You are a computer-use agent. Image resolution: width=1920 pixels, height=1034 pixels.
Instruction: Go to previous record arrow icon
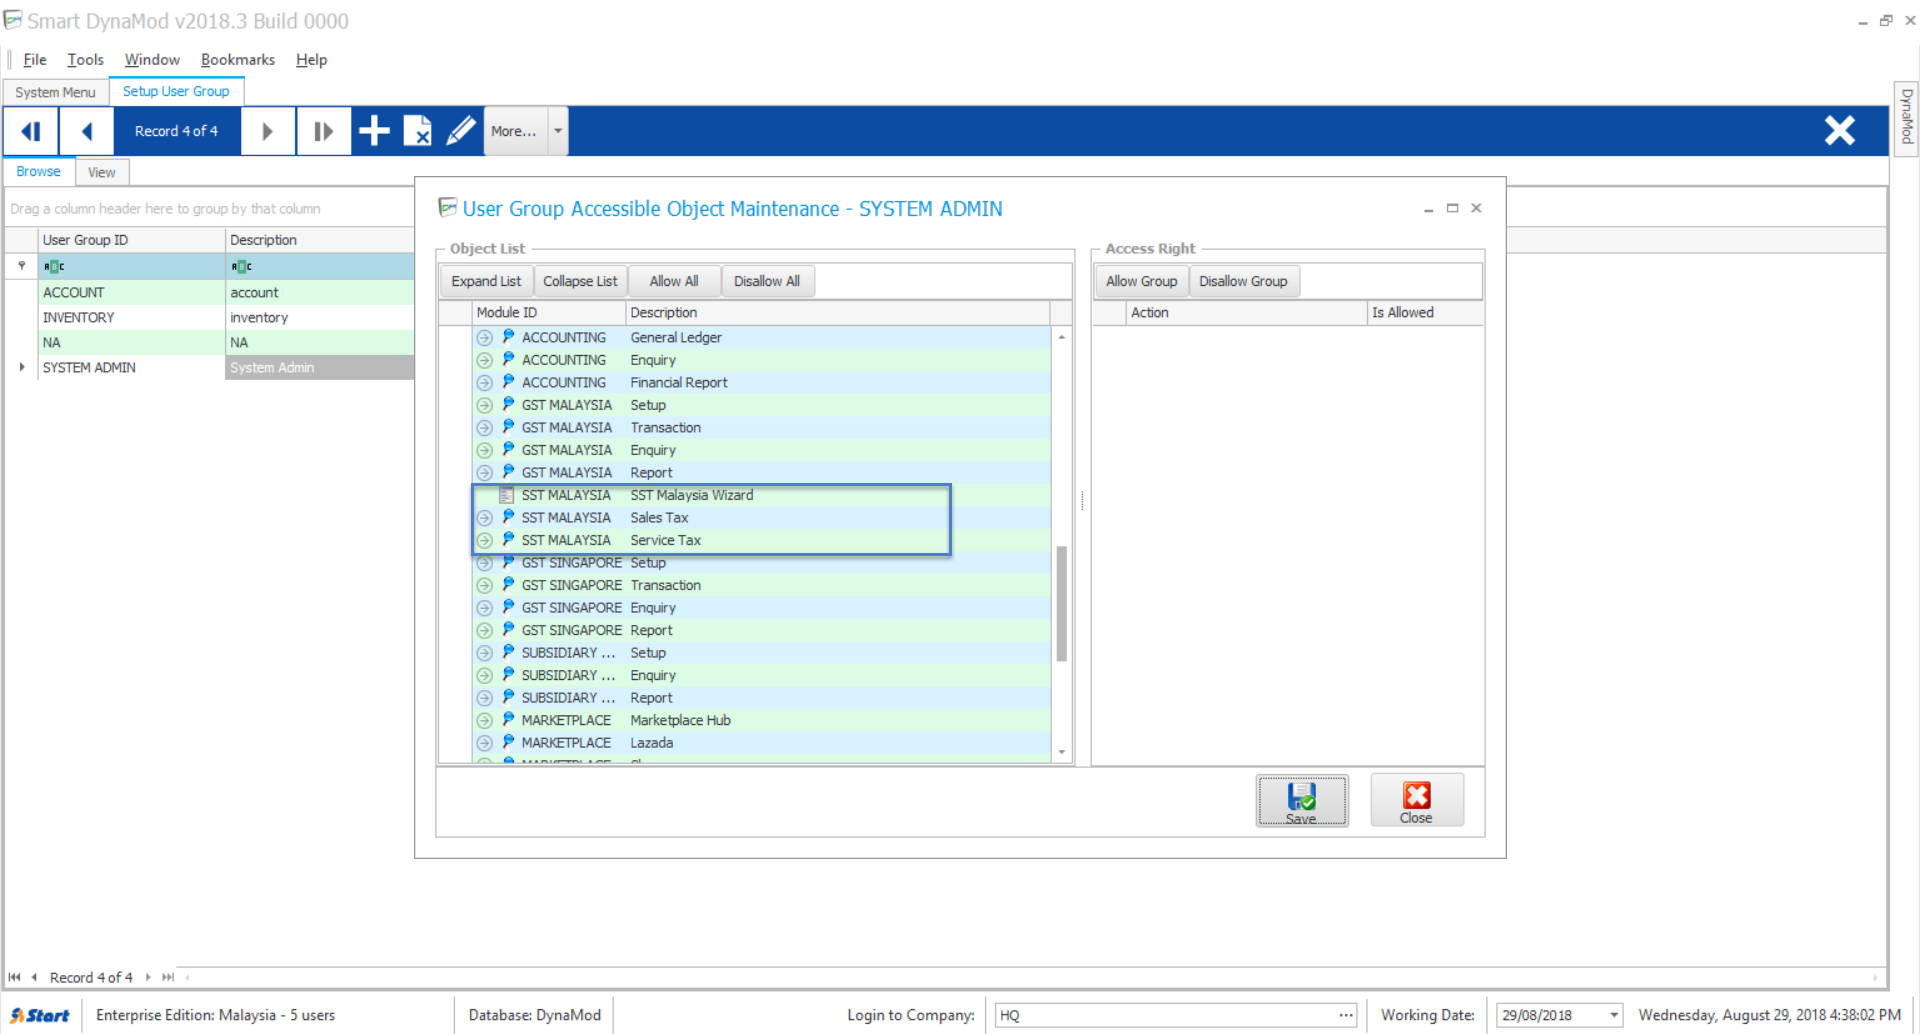click(x=87, y=131)
